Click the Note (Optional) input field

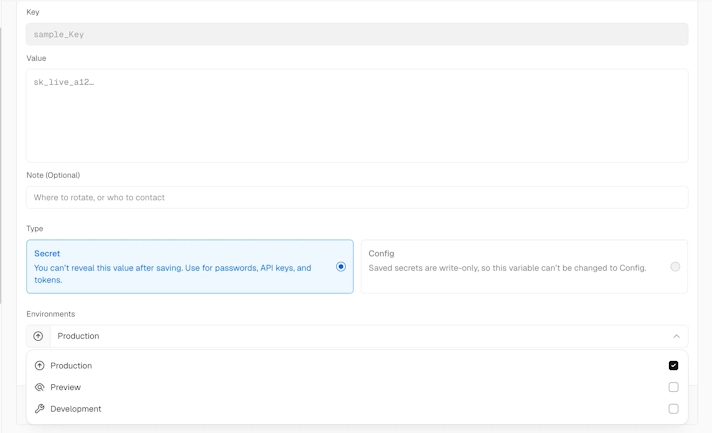click(357, 197)
